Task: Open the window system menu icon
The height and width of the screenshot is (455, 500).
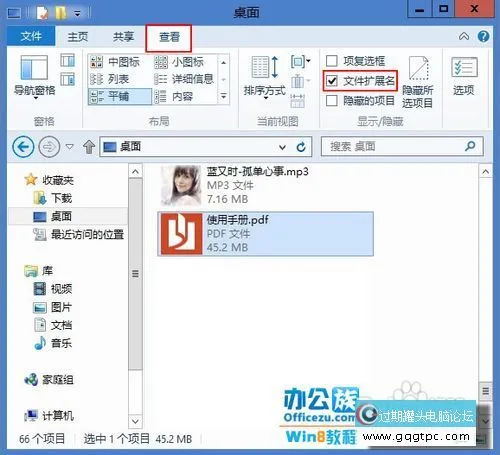Action: point(14,13)
